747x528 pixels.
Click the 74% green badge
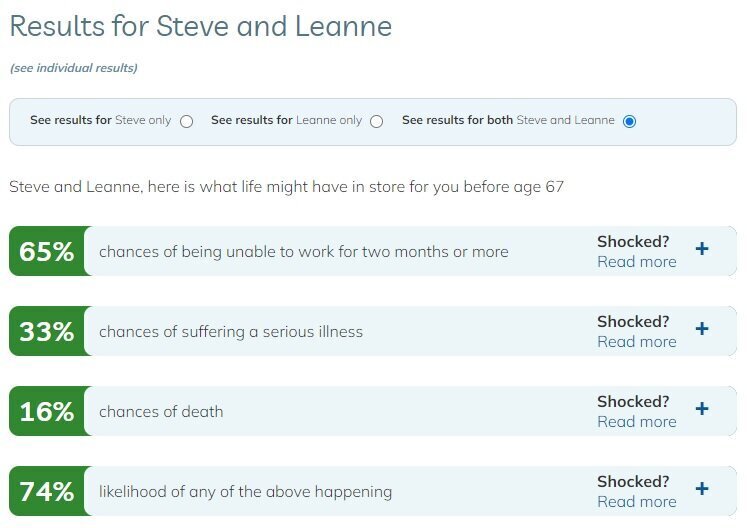point(47,491)
